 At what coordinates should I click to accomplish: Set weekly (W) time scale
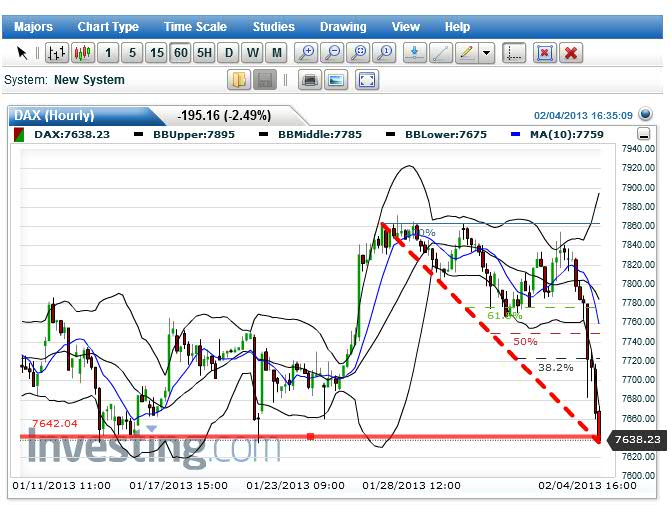[252, 53]
